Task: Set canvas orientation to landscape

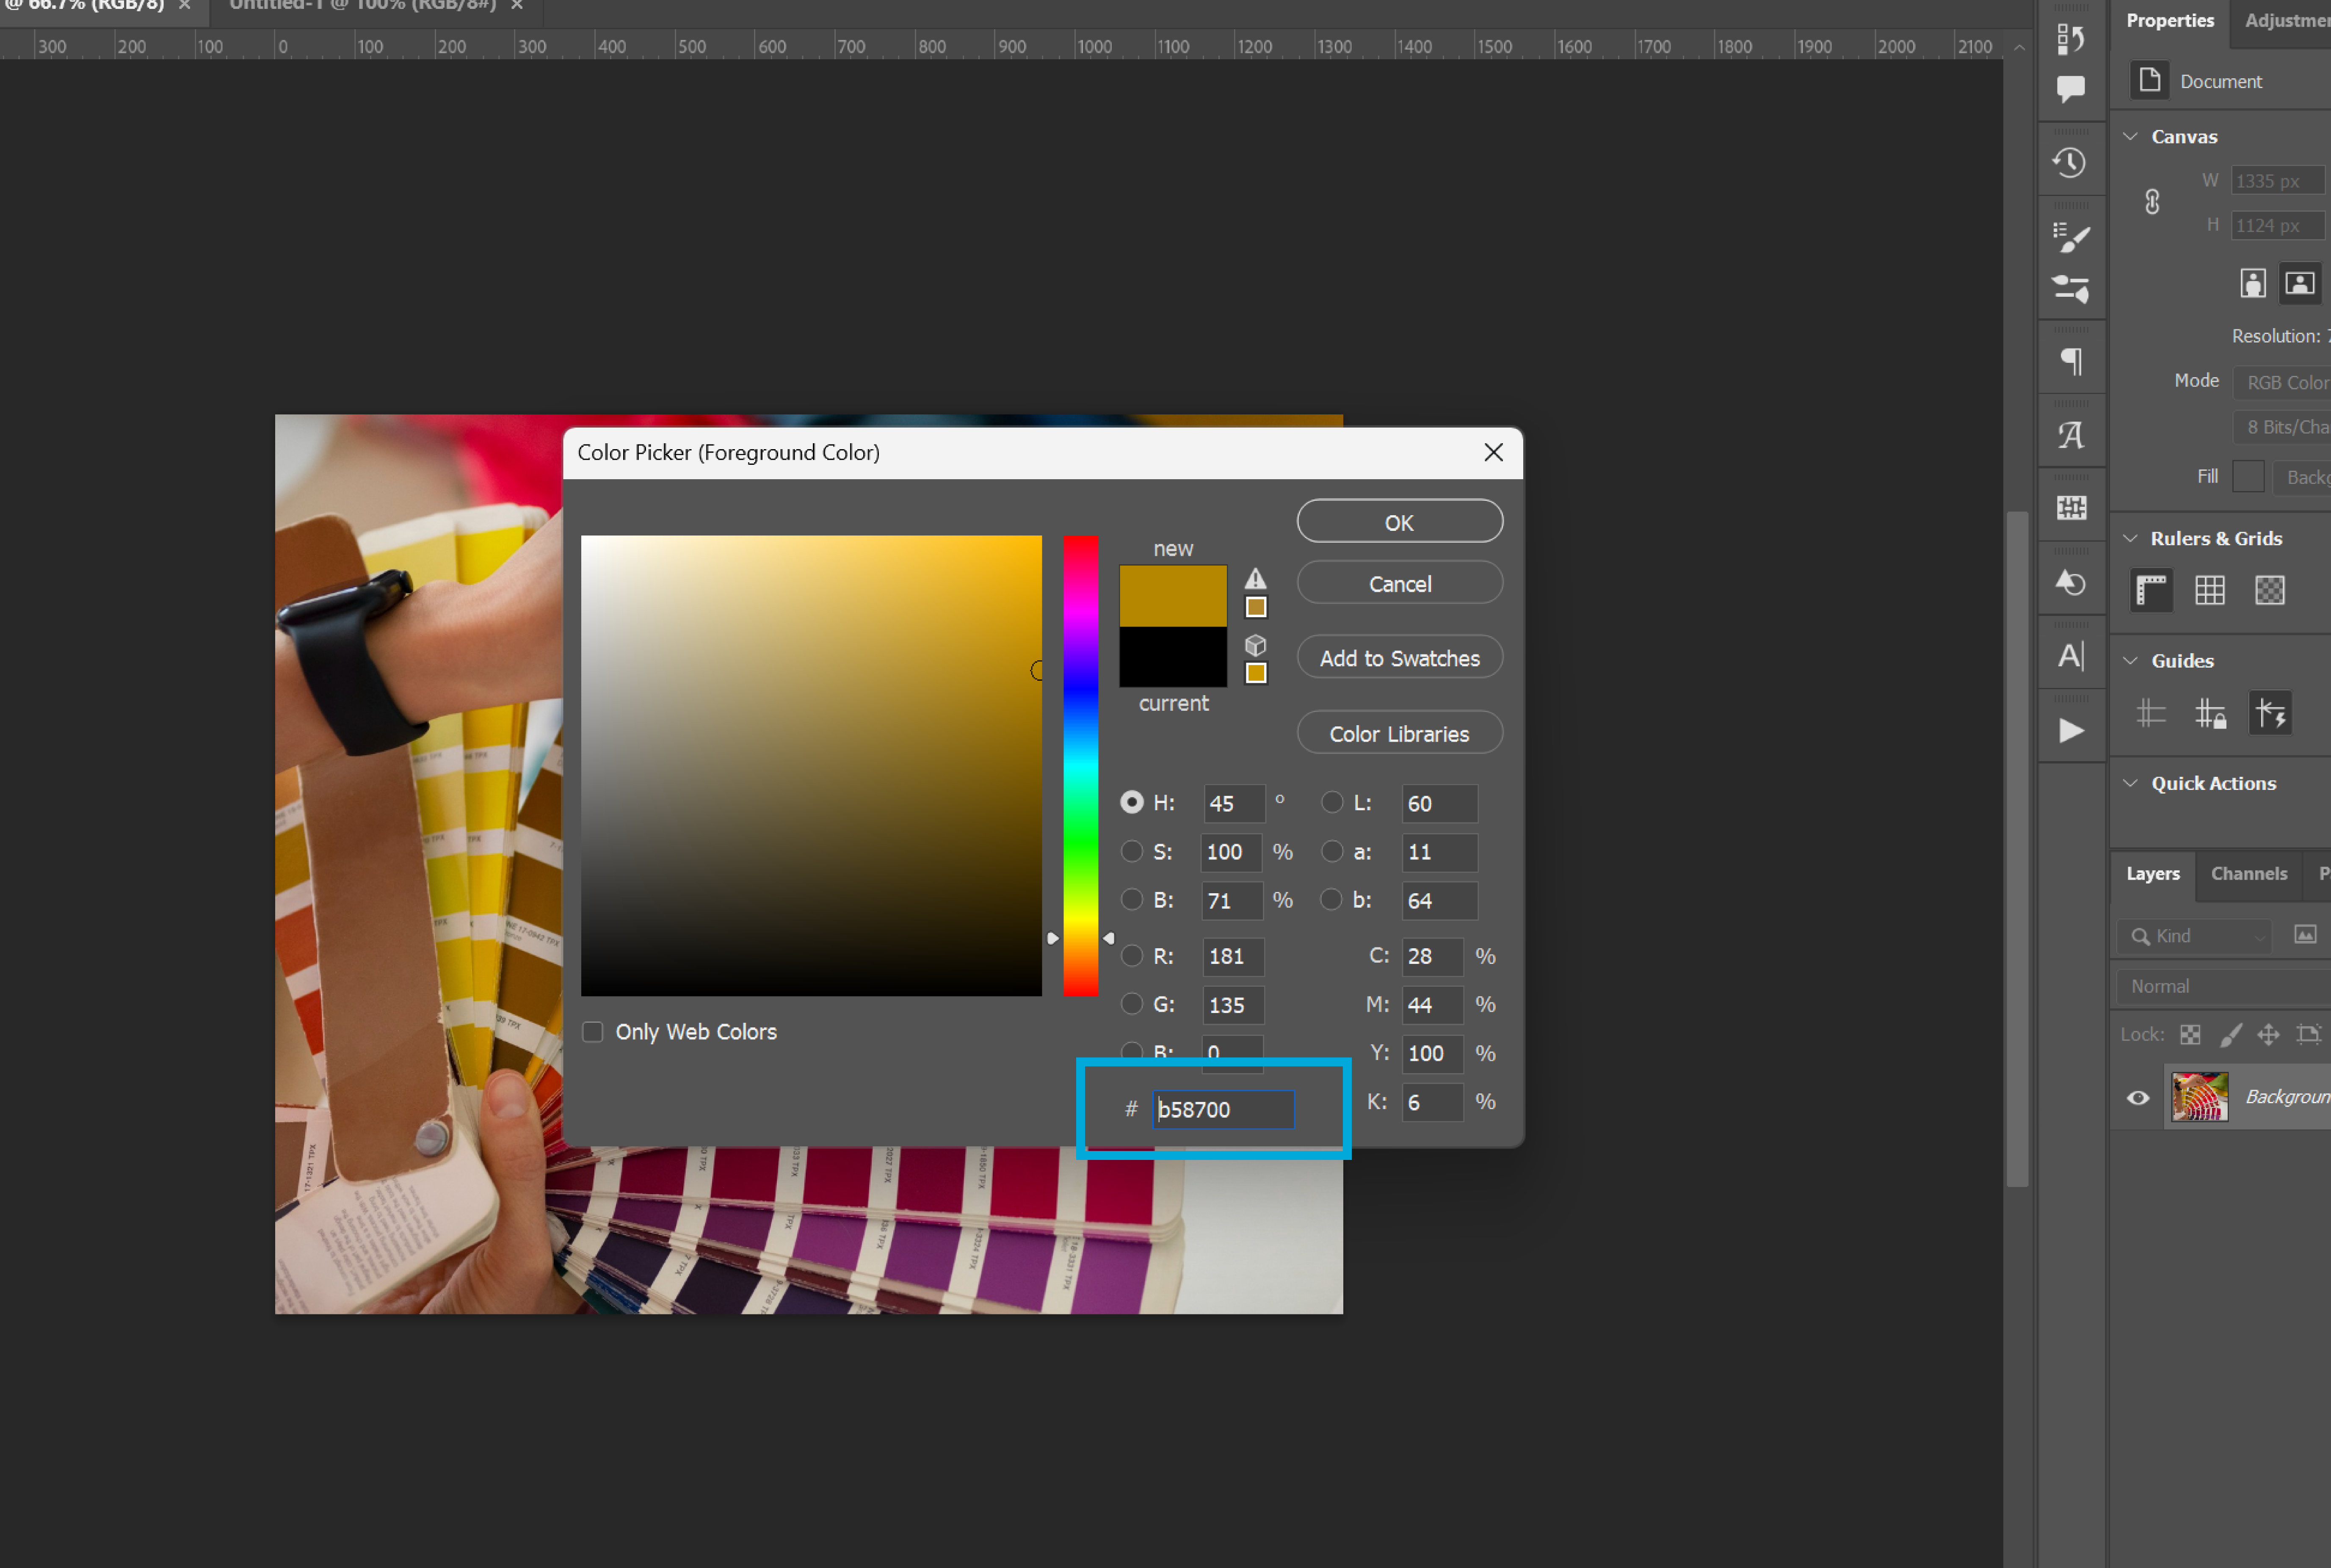Action: click(x=2300, y=283)
